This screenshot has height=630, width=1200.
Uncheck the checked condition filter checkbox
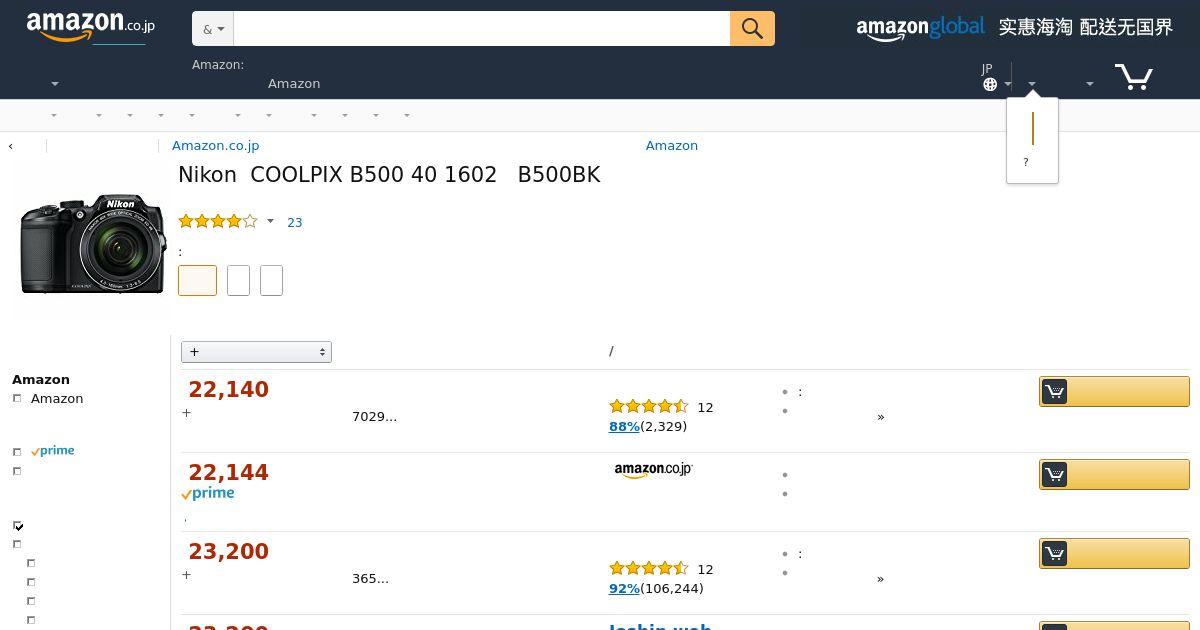point(18,526)
